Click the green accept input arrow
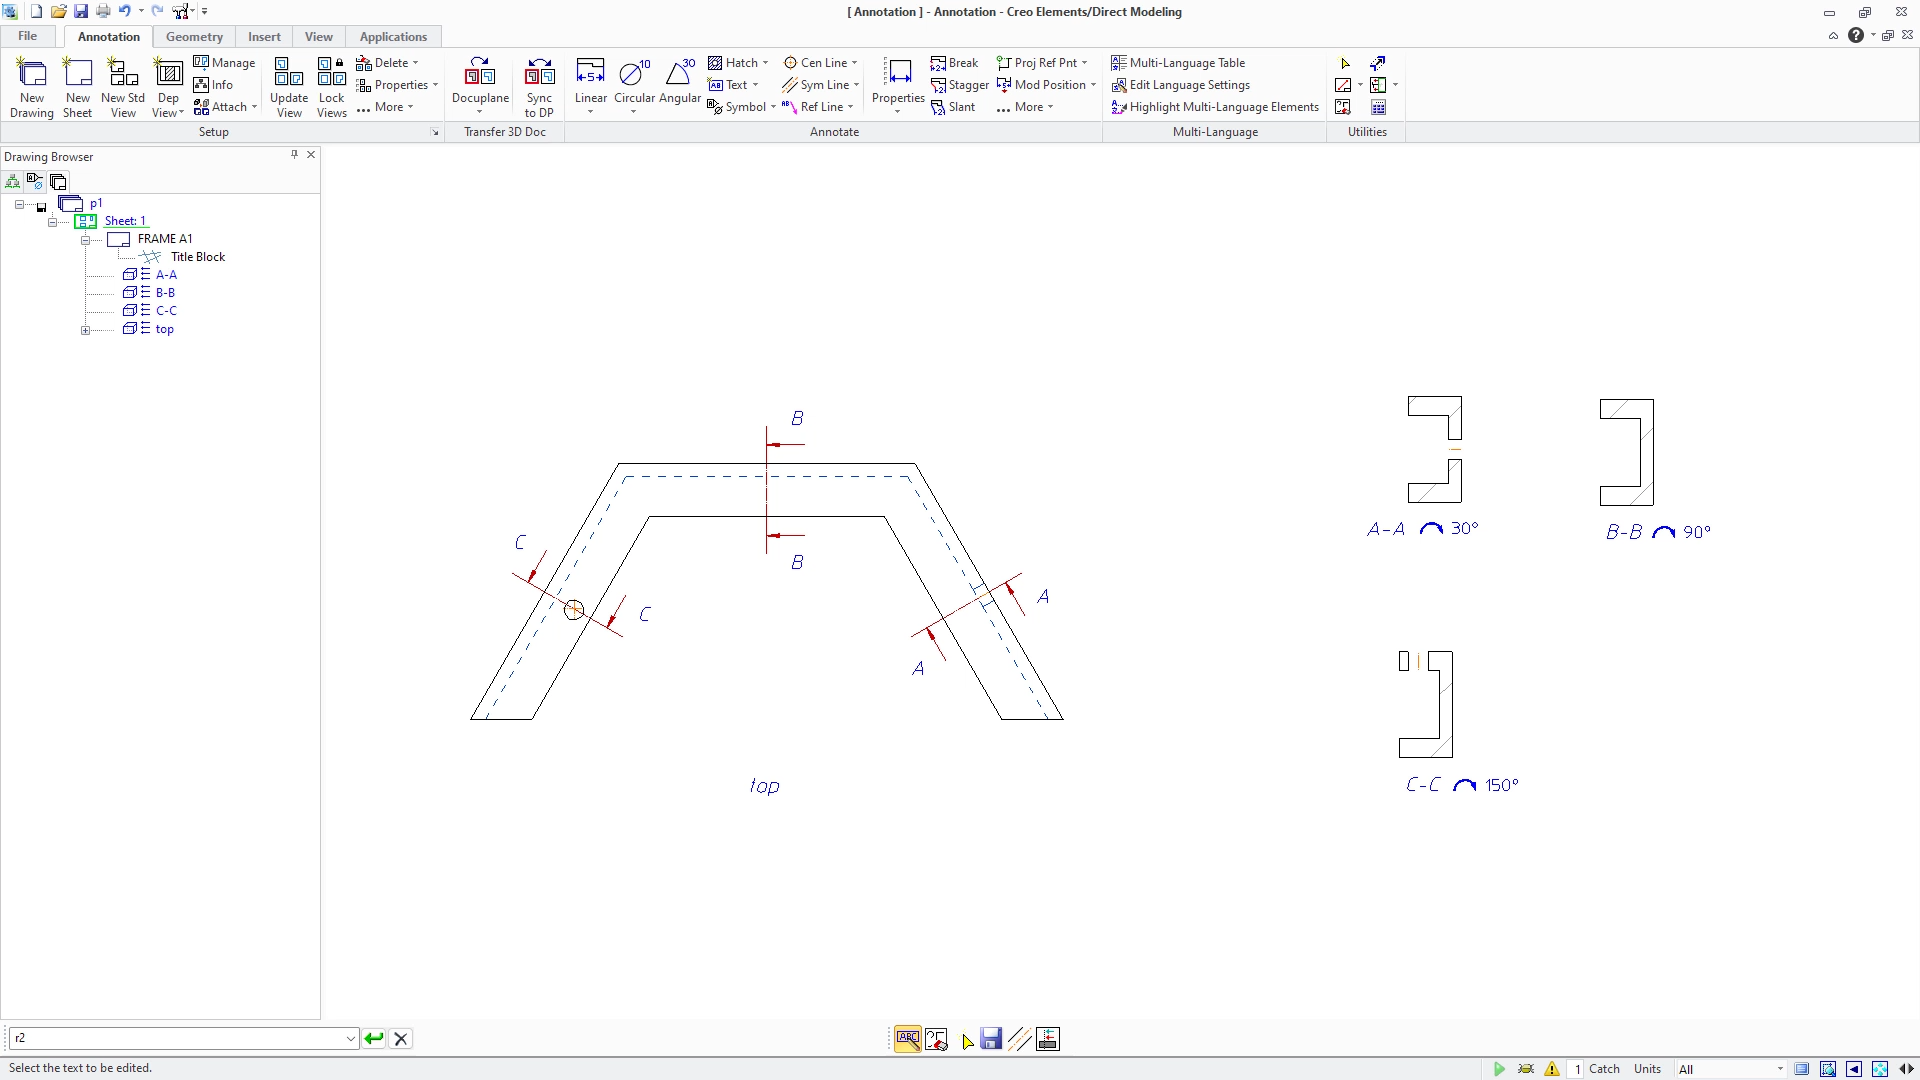 [374, 1038]
